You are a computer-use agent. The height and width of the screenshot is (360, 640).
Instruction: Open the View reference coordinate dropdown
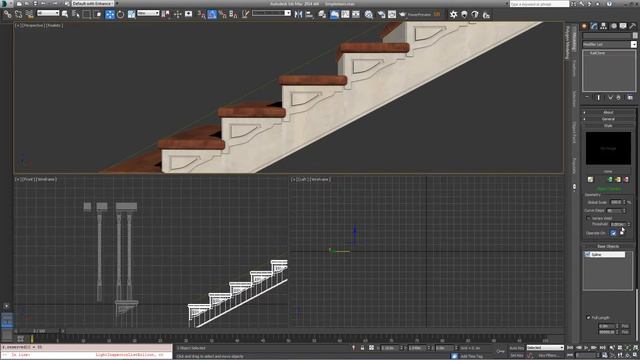point(148,13)
